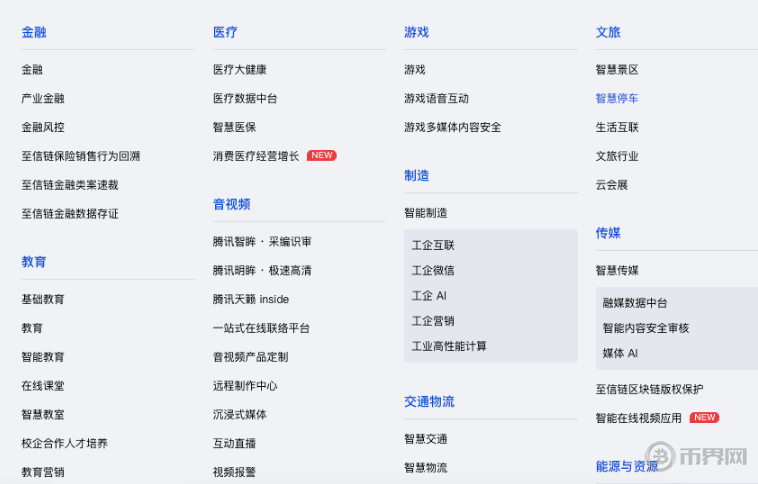
Task: Open the 视频报警 link
Action: point(234,472)
